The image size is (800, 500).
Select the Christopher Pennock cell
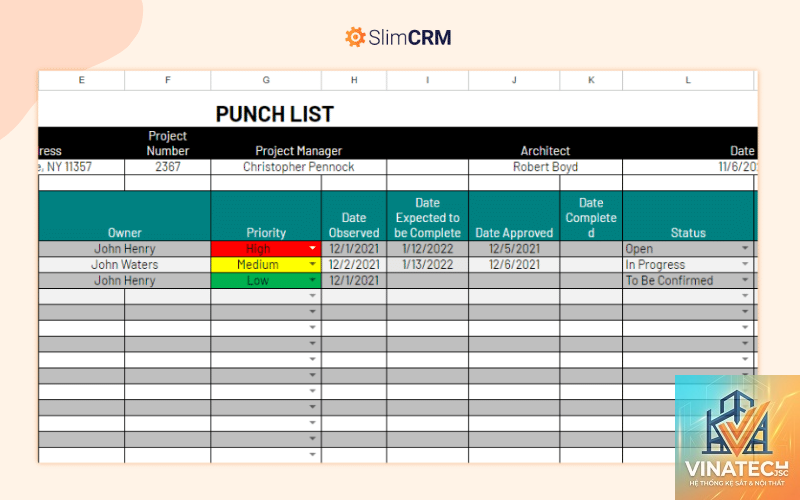(298, 167)
